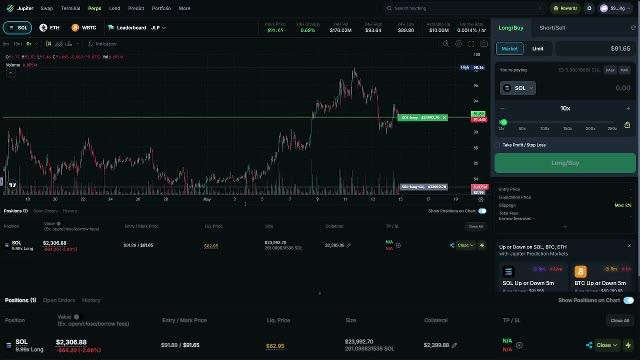640x360 pixels.
Task: Select the ETH market icon
Action: (x=43, y=28)
